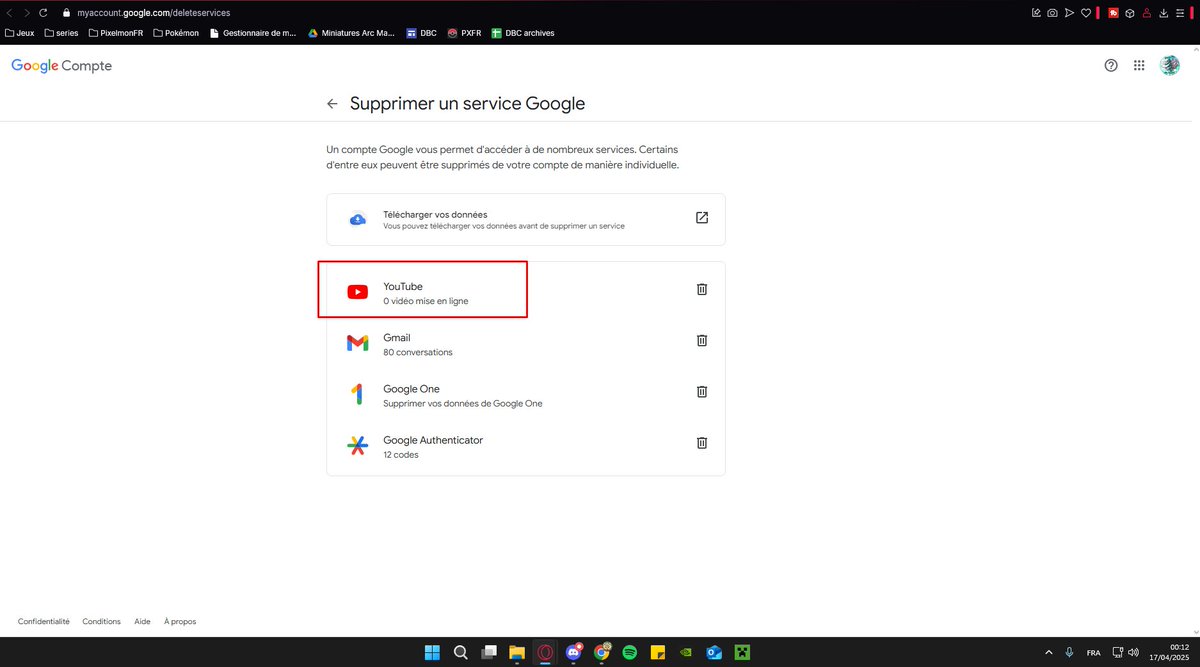1200x667 pixels.
Task: Click the snapshot camera icon in browser toolbar
Action: (1053, 13)
